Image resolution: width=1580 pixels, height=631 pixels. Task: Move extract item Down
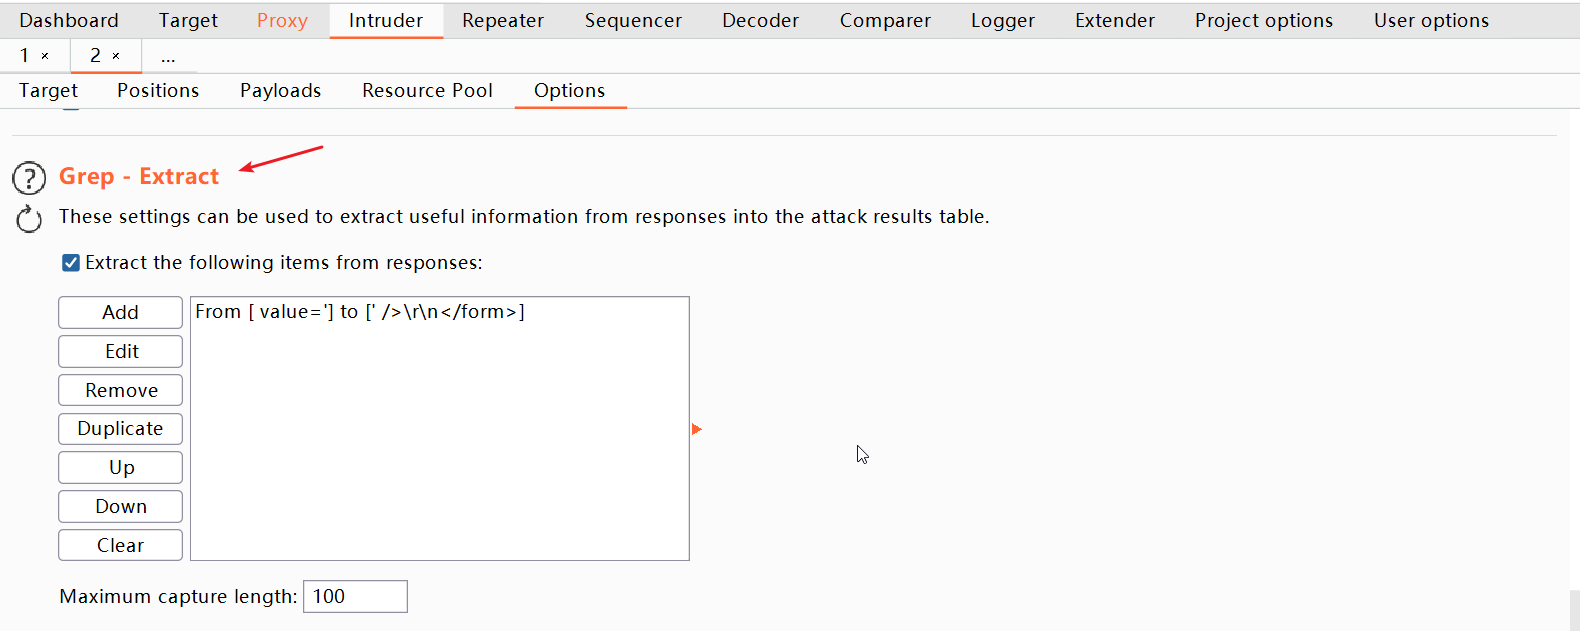pos(120,506)
